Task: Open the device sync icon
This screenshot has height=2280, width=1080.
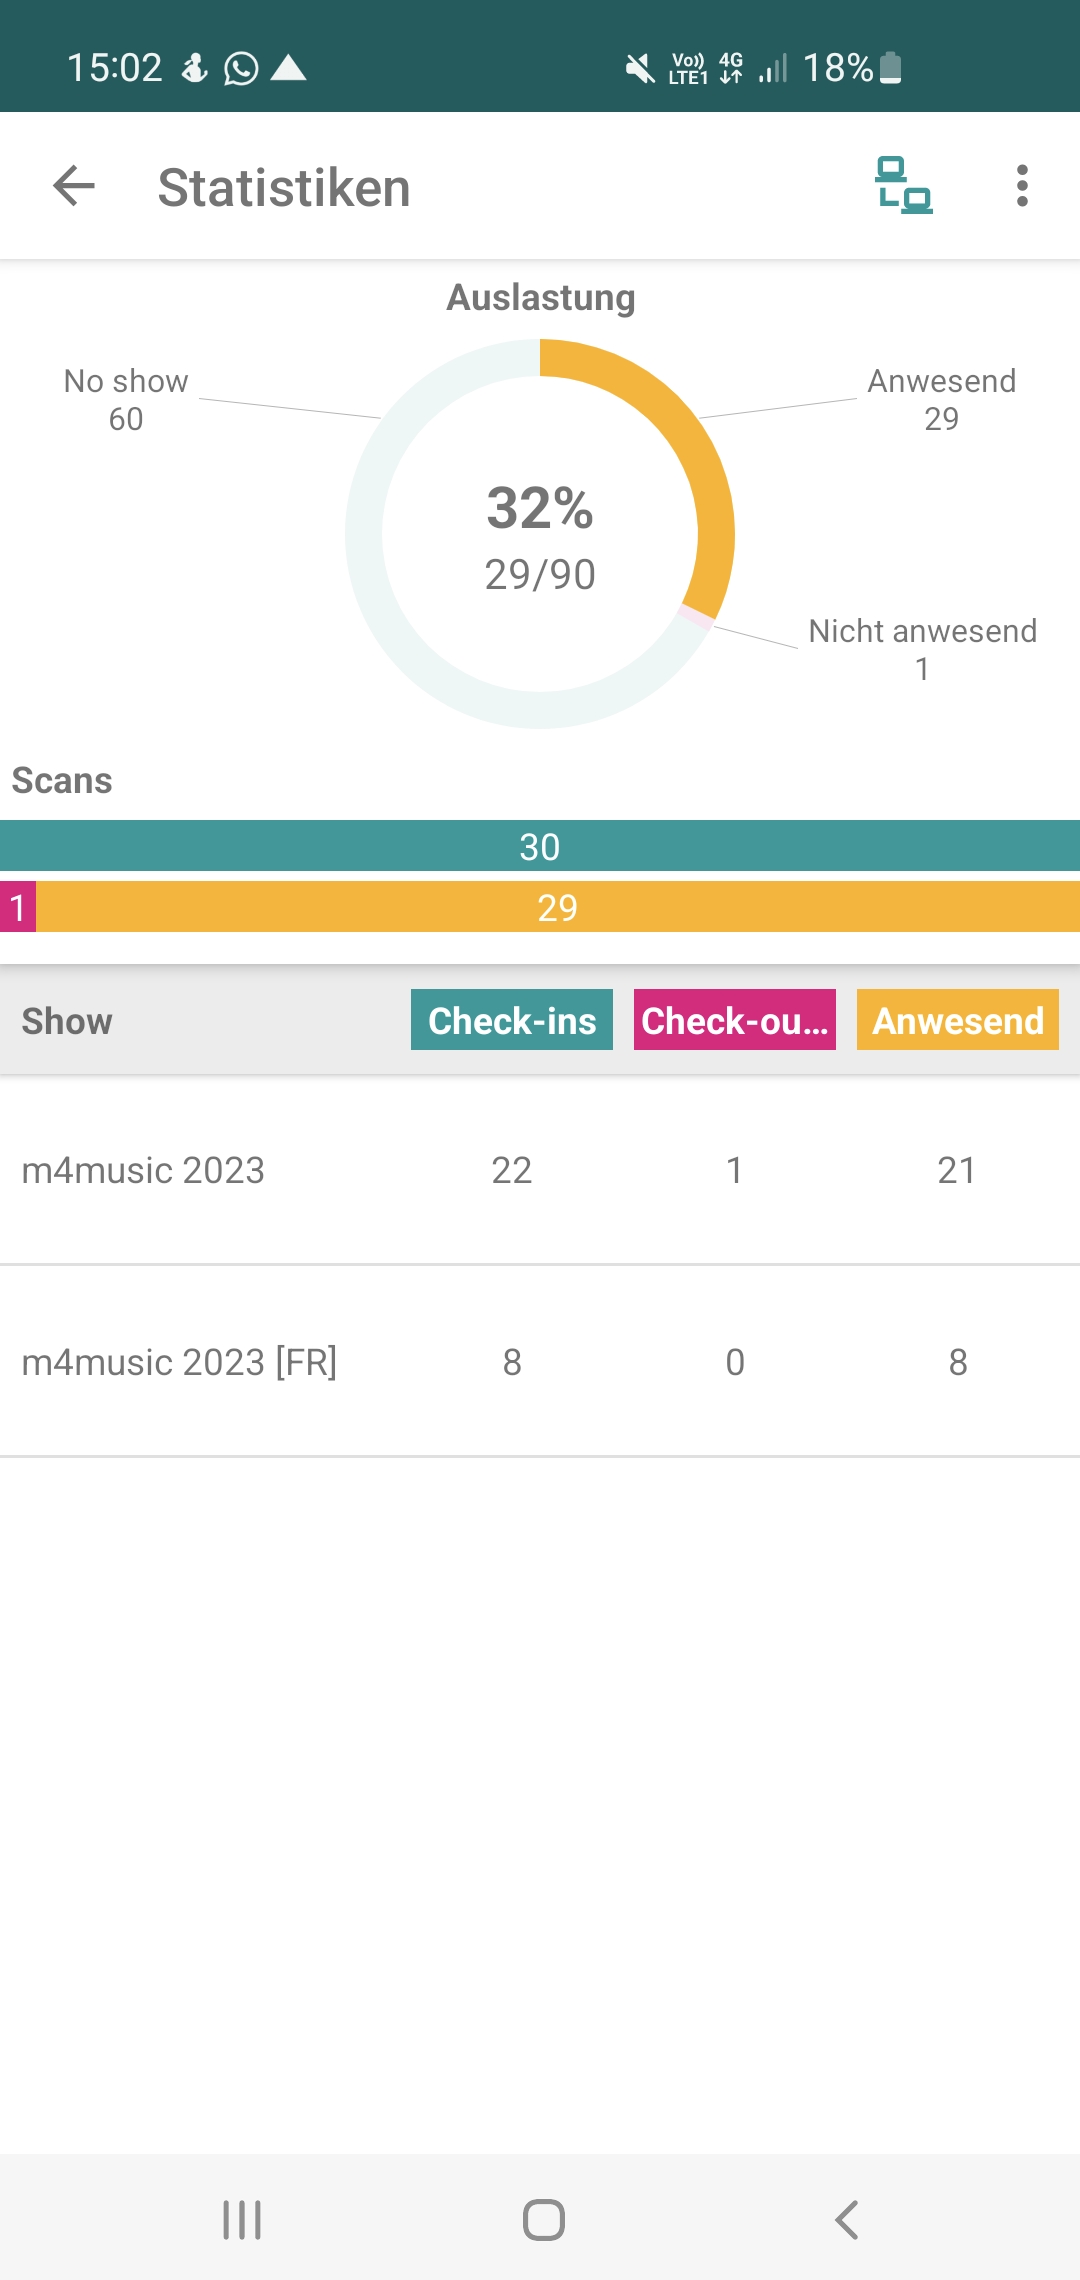Action: click(903, 186)
